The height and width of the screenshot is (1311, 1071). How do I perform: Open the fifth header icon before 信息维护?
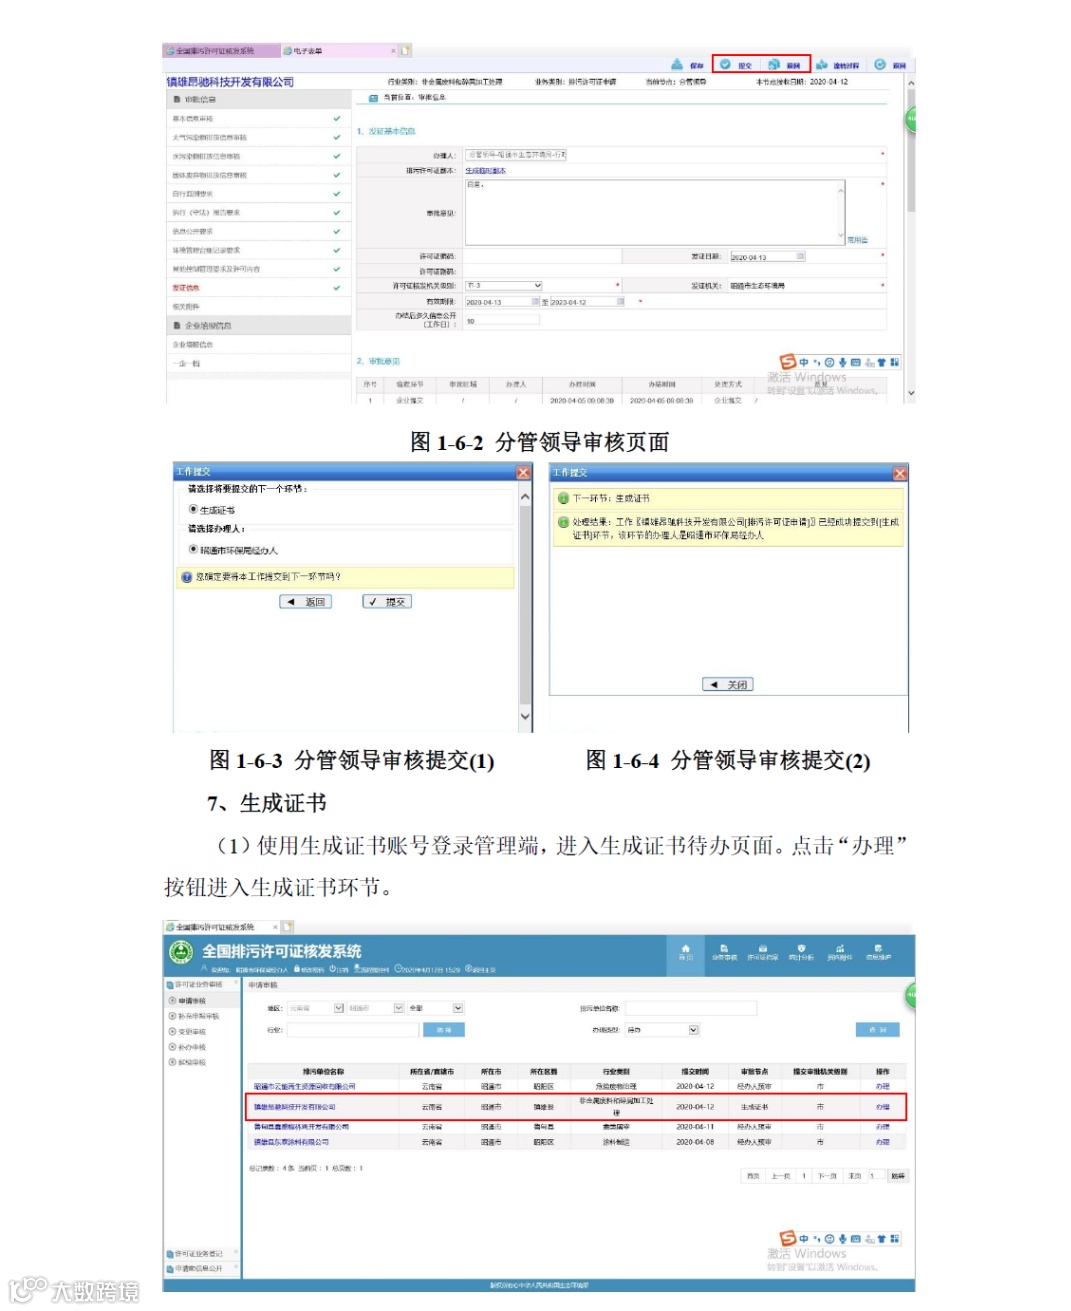coord(840,953)
